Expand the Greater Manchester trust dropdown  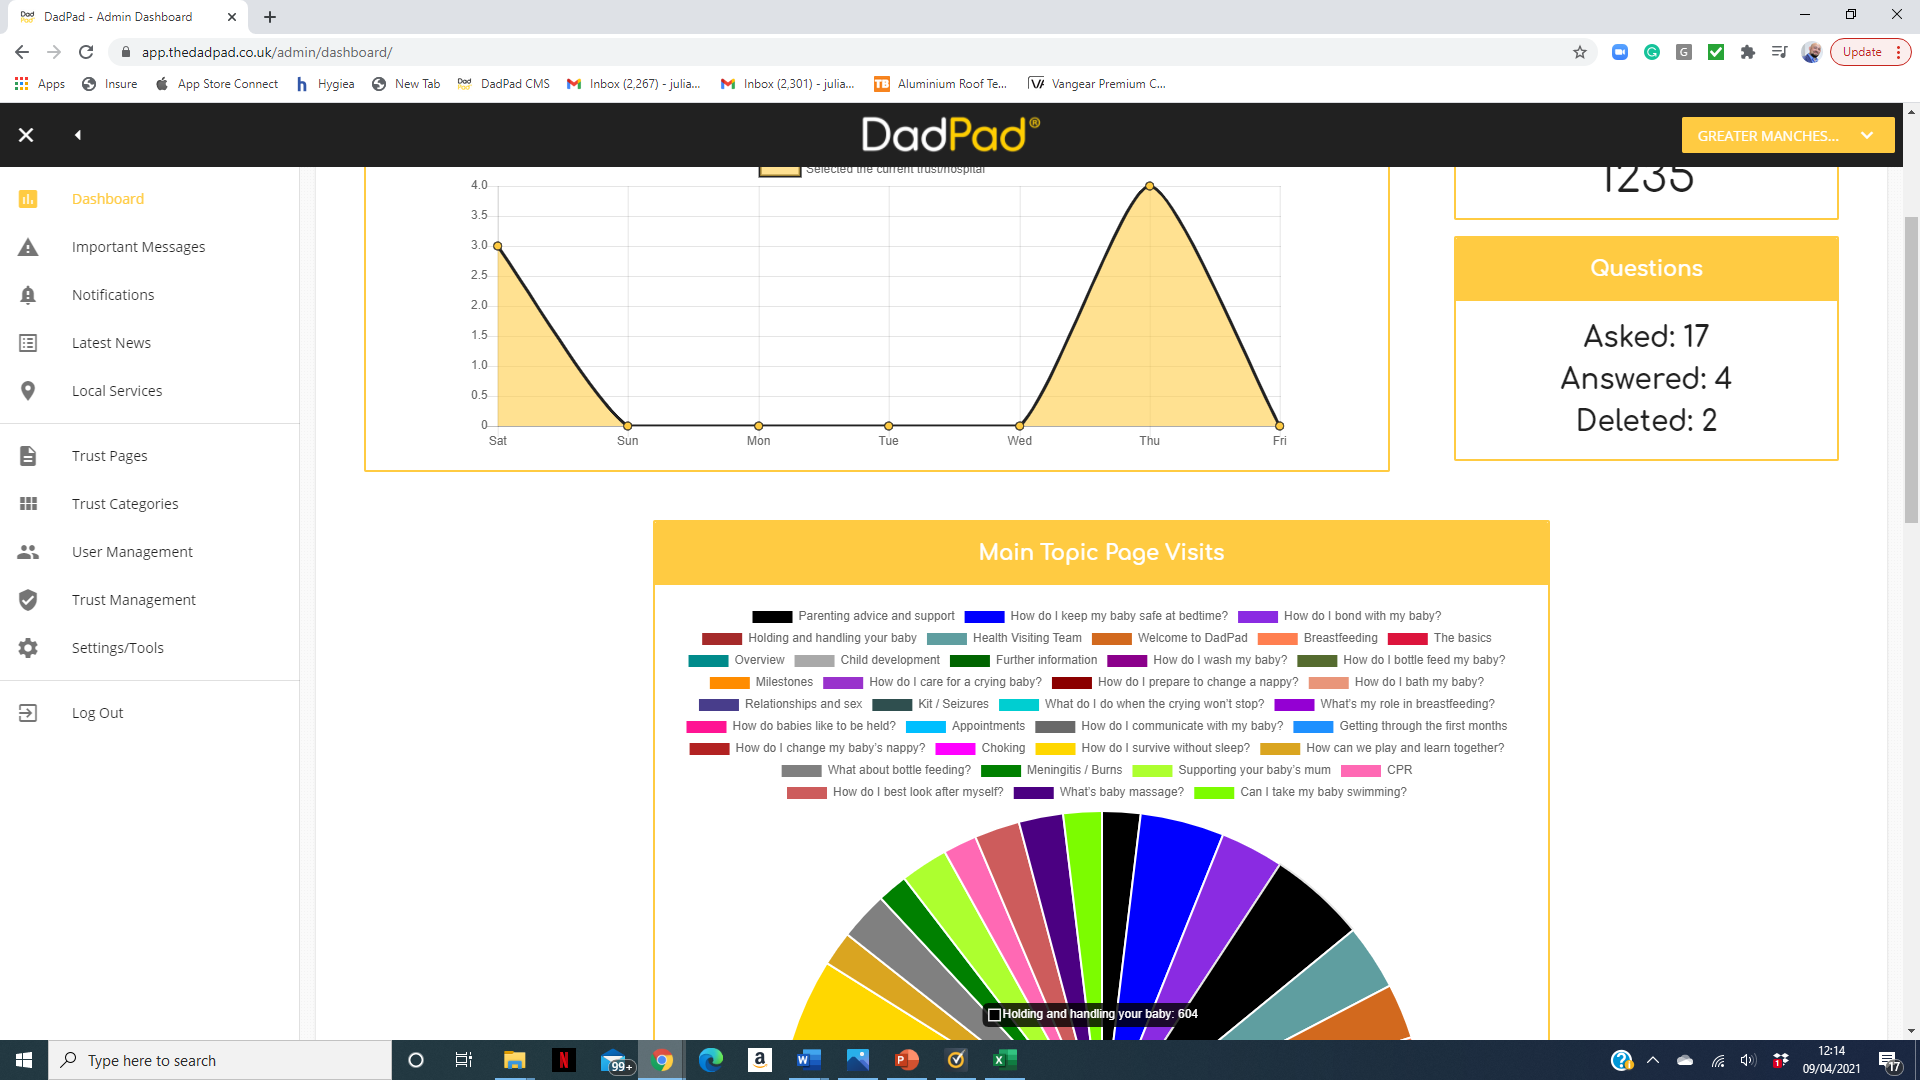point(1787,136)
